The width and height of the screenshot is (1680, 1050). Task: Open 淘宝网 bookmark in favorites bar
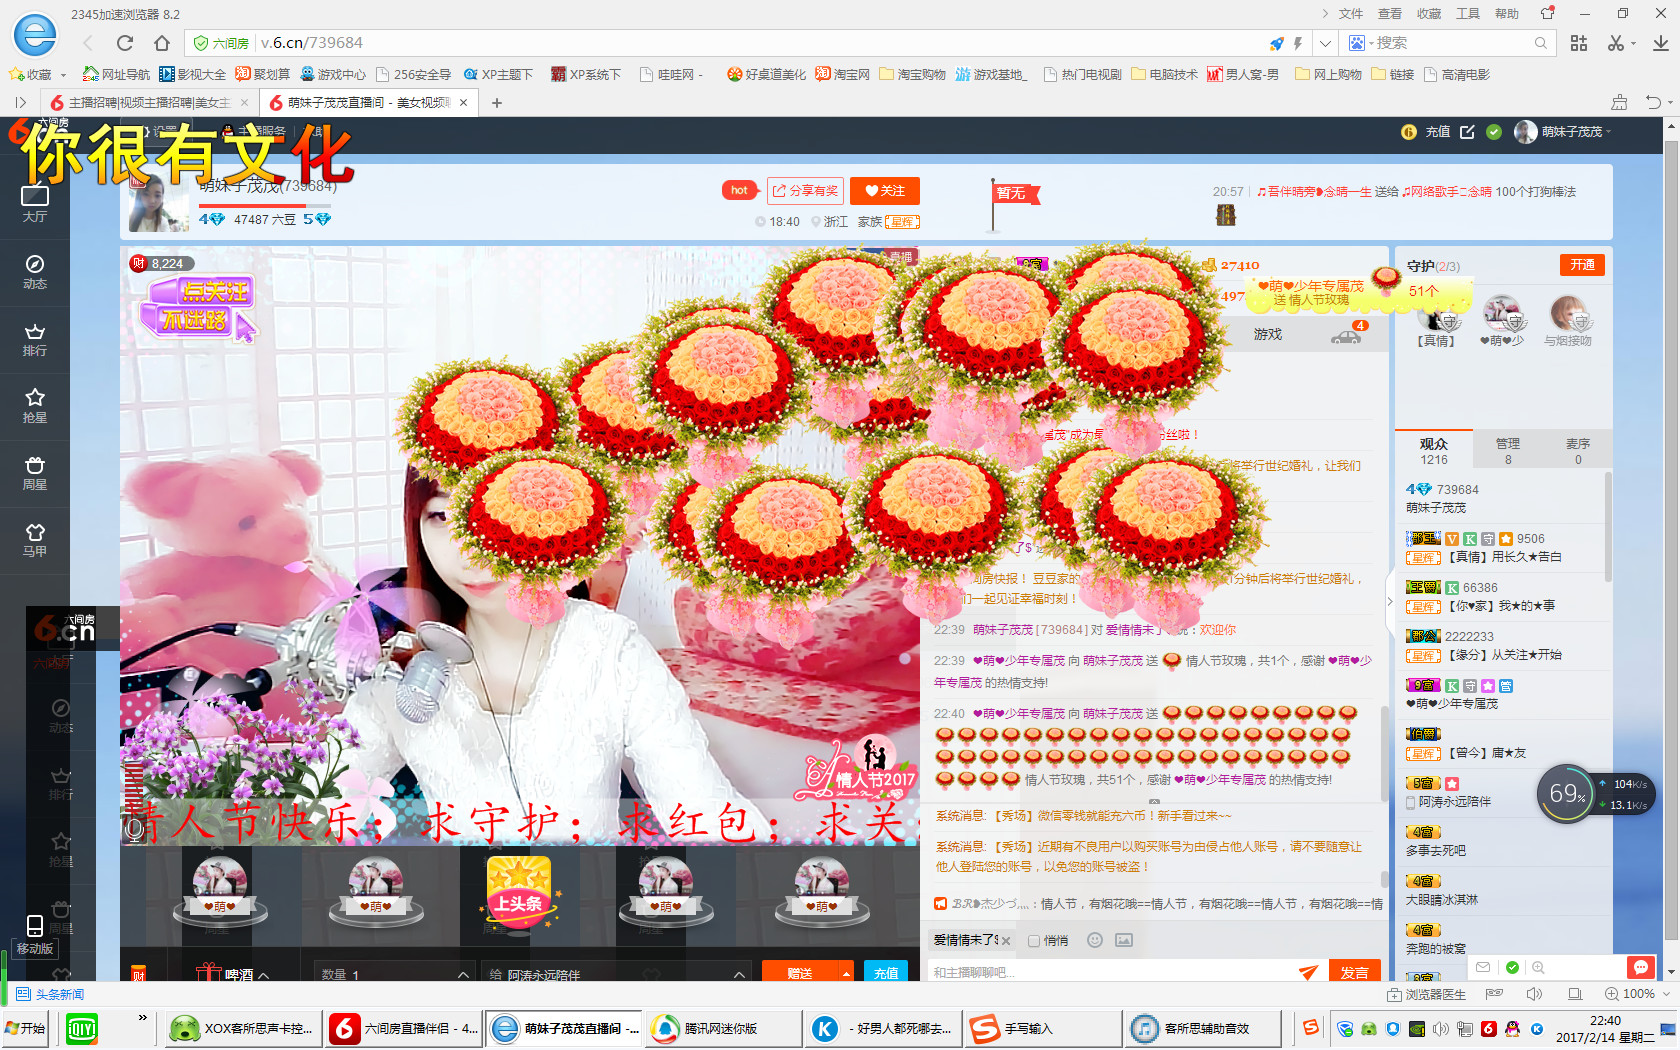[842, 74]
